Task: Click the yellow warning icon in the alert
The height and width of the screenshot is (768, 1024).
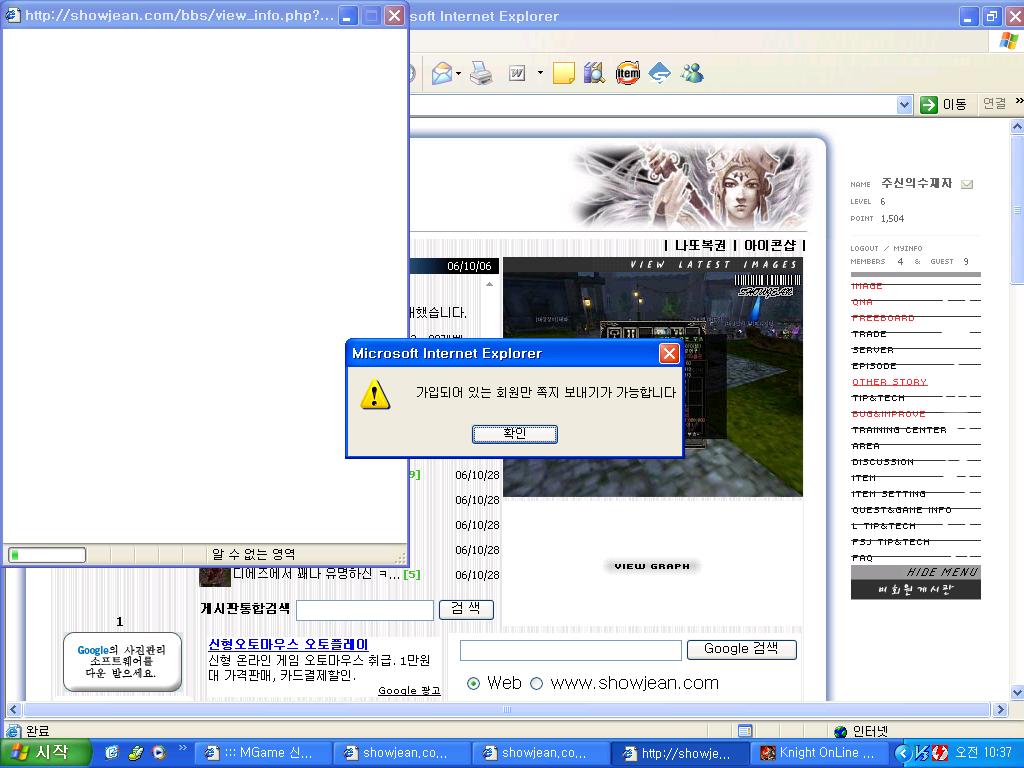Action: click(375, 394)
